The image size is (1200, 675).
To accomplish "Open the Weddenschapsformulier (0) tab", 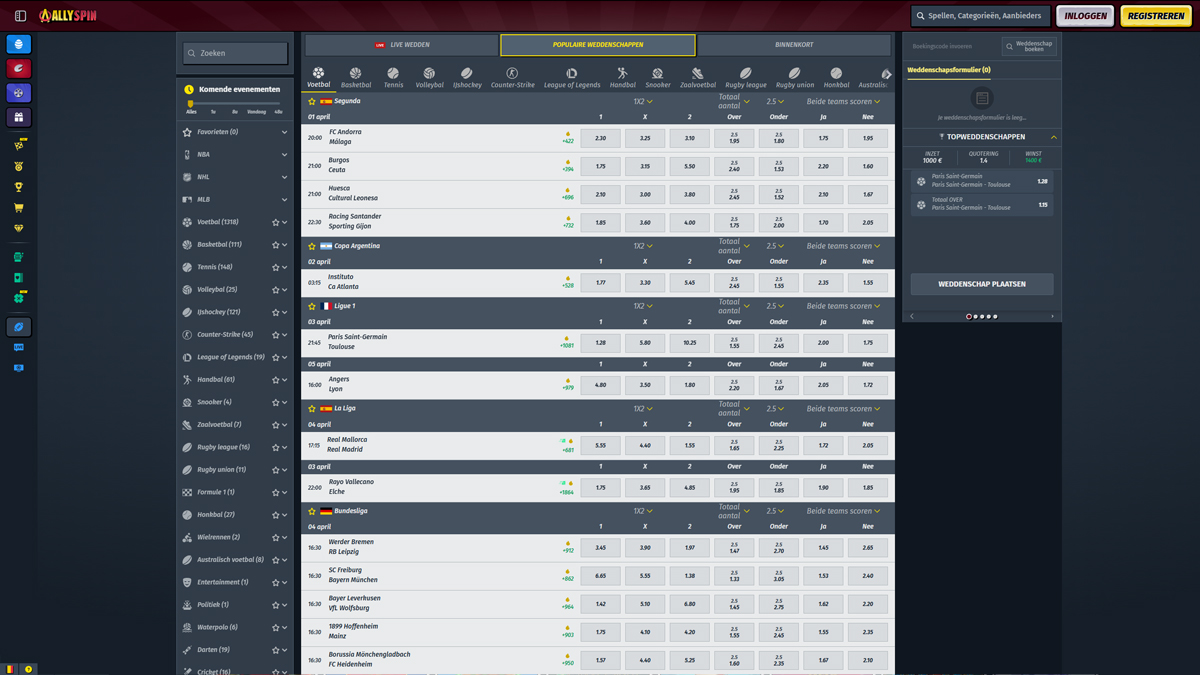I will coord(949,70).
